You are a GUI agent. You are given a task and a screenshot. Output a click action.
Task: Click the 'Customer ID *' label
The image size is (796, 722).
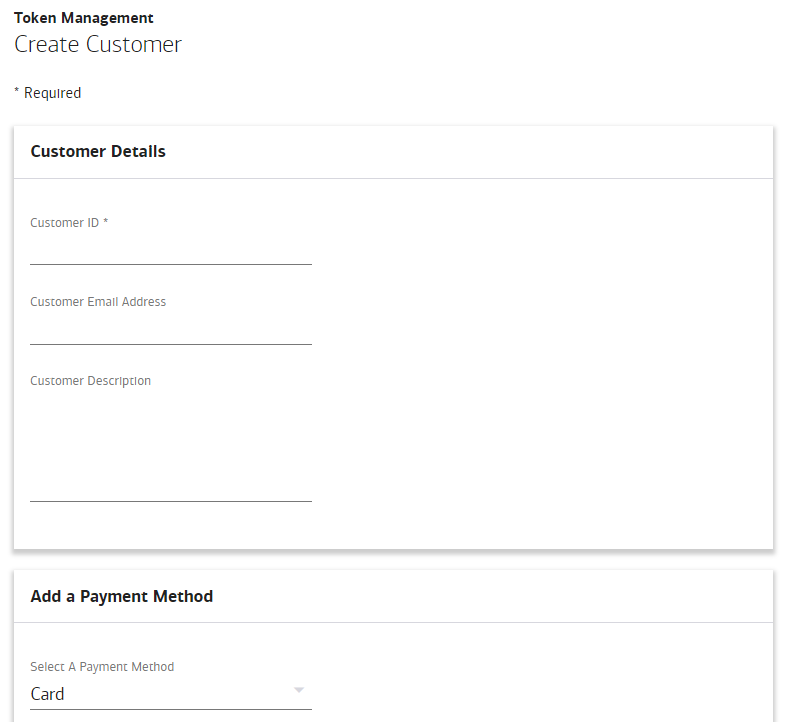click(69, 223)
